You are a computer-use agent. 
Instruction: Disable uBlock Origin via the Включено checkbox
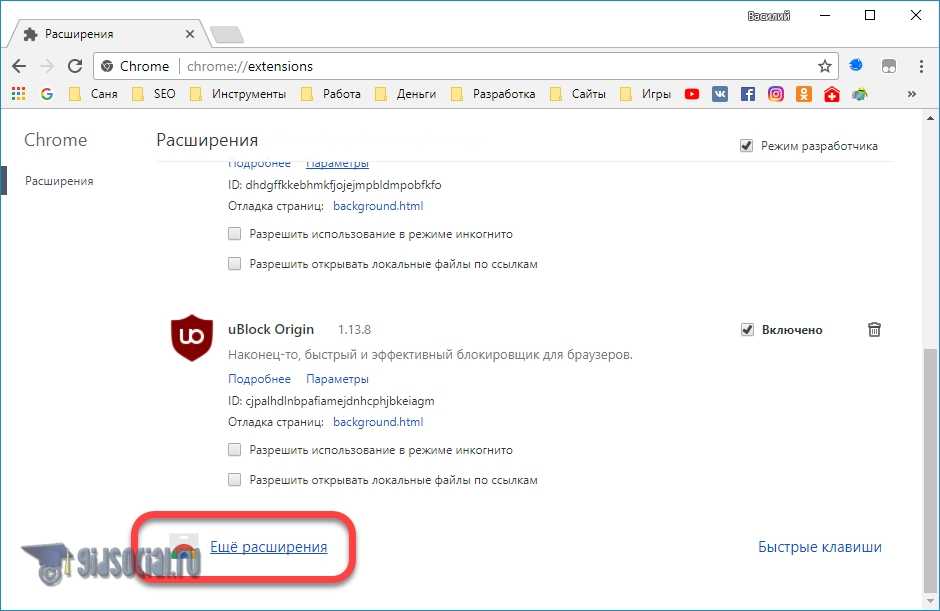point(746,330)
